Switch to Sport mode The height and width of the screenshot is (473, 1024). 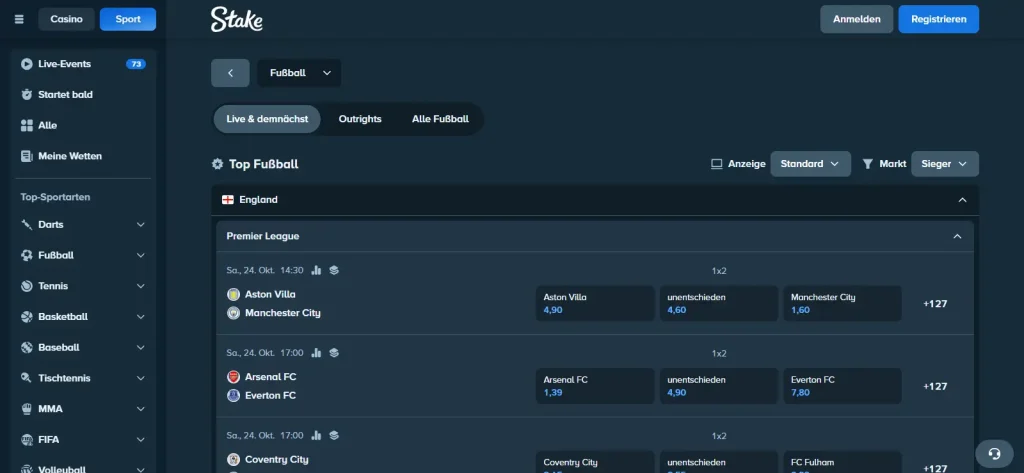tap(128, 20)
